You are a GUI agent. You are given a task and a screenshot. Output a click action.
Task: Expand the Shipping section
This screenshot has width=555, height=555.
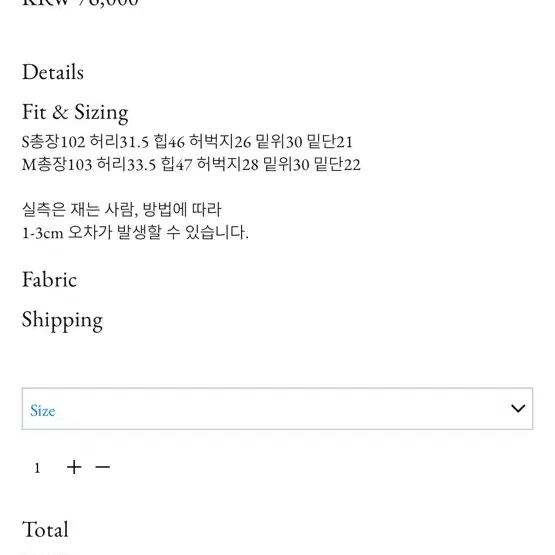[x=62, y=320]
